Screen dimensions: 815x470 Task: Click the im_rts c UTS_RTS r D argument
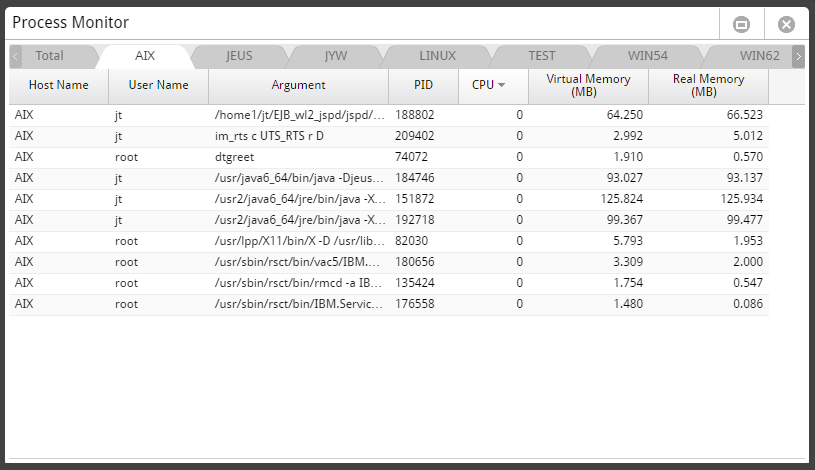(269, 136)
